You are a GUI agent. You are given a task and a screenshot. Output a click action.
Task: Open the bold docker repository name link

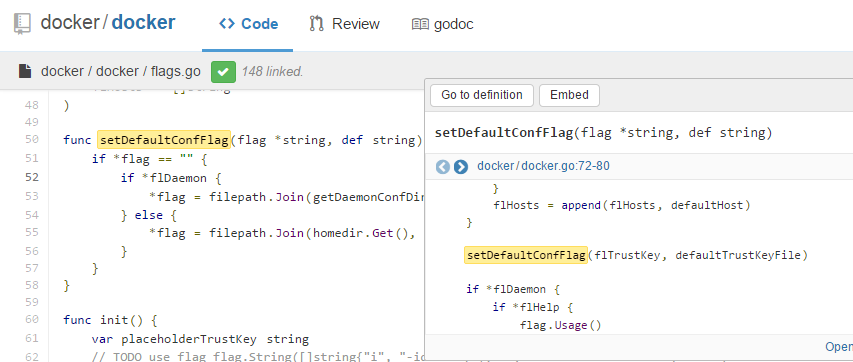144,23
